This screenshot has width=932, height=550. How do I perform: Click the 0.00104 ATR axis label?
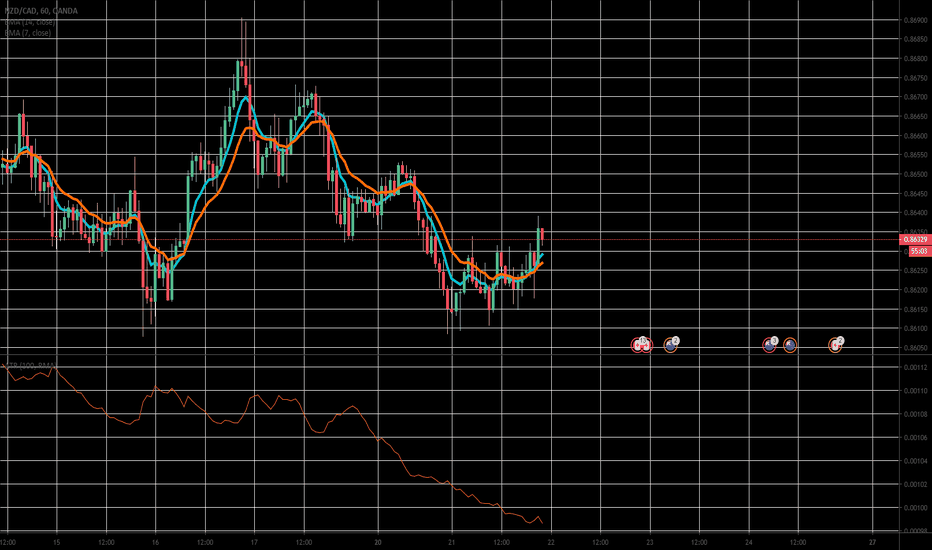(915, 461)
